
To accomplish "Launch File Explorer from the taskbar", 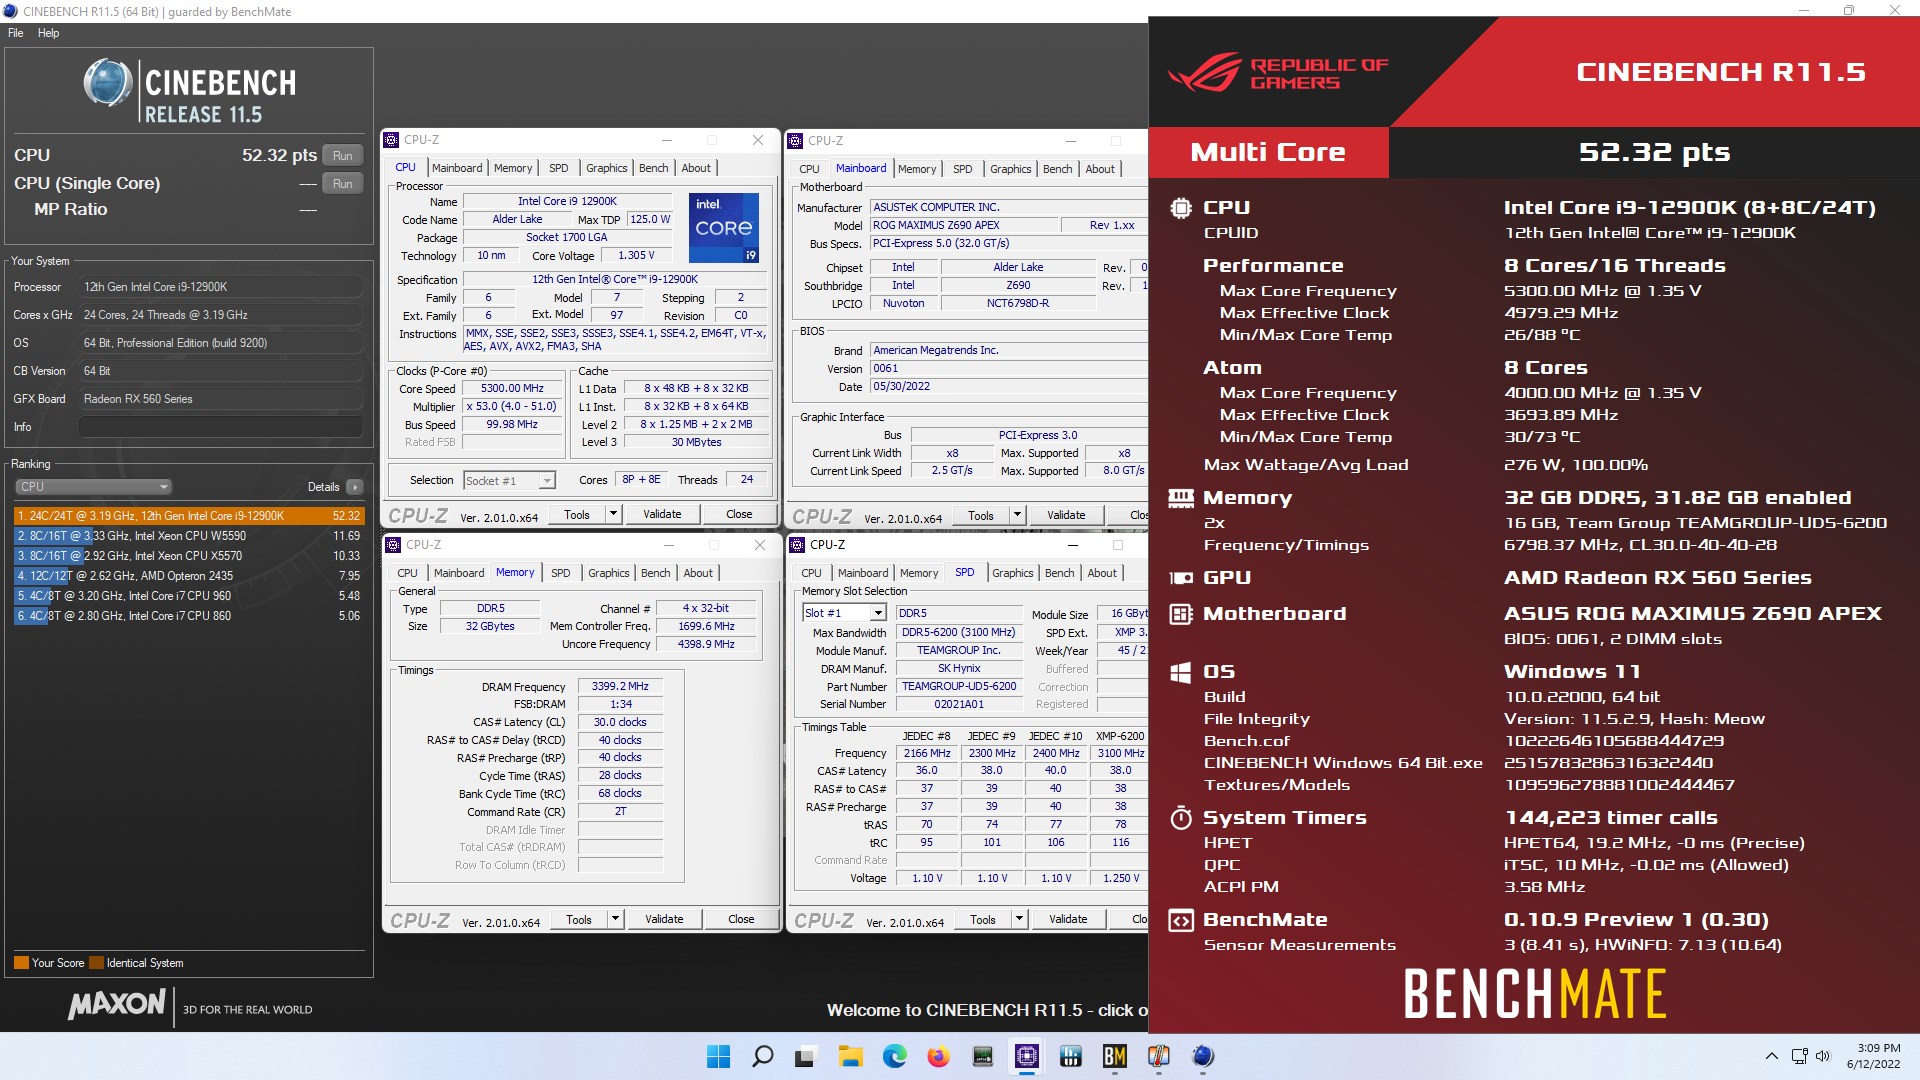I will click(x=850, y=1056).
